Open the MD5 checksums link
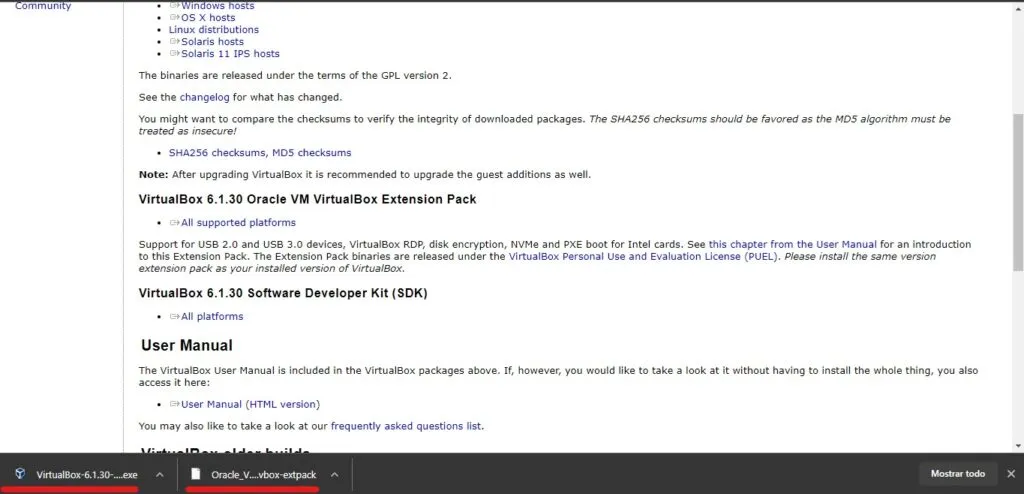 [312, 153]
